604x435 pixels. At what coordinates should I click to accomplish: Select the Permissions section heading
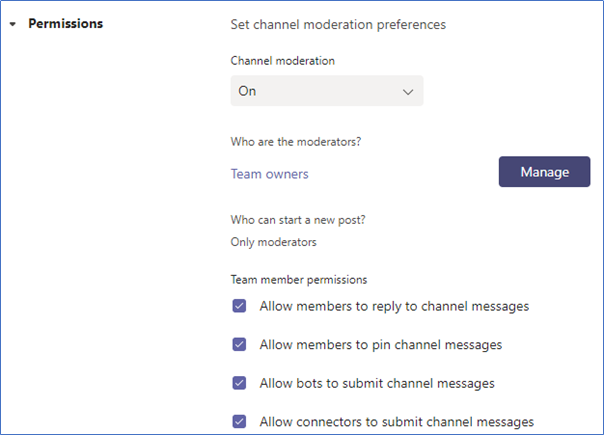click(65, 24)
